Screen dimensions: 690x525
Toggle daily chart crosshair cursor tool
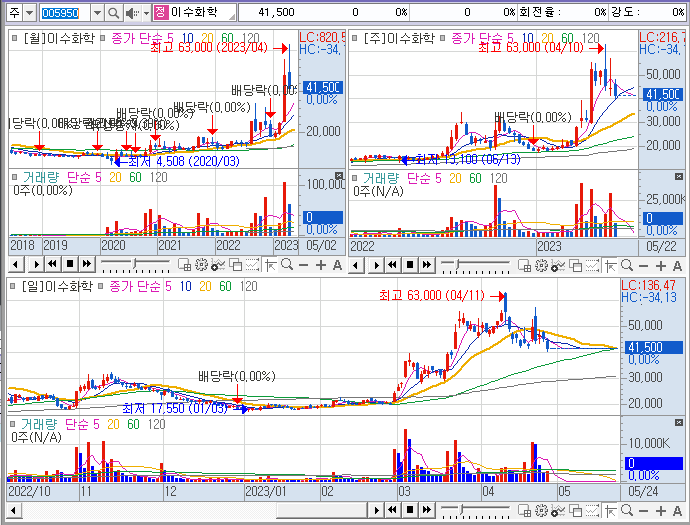tap(611, 510)
